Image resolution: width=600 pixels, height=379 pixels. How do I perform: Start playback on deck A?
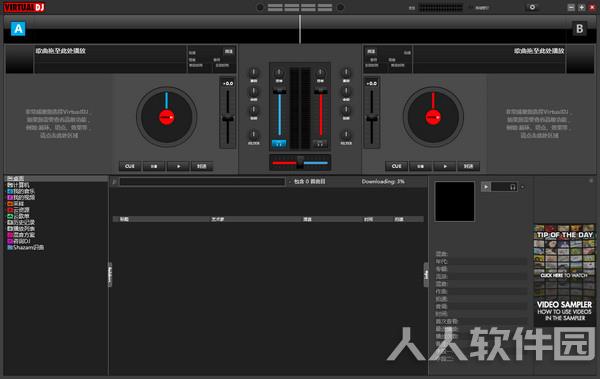click(178, 166)
